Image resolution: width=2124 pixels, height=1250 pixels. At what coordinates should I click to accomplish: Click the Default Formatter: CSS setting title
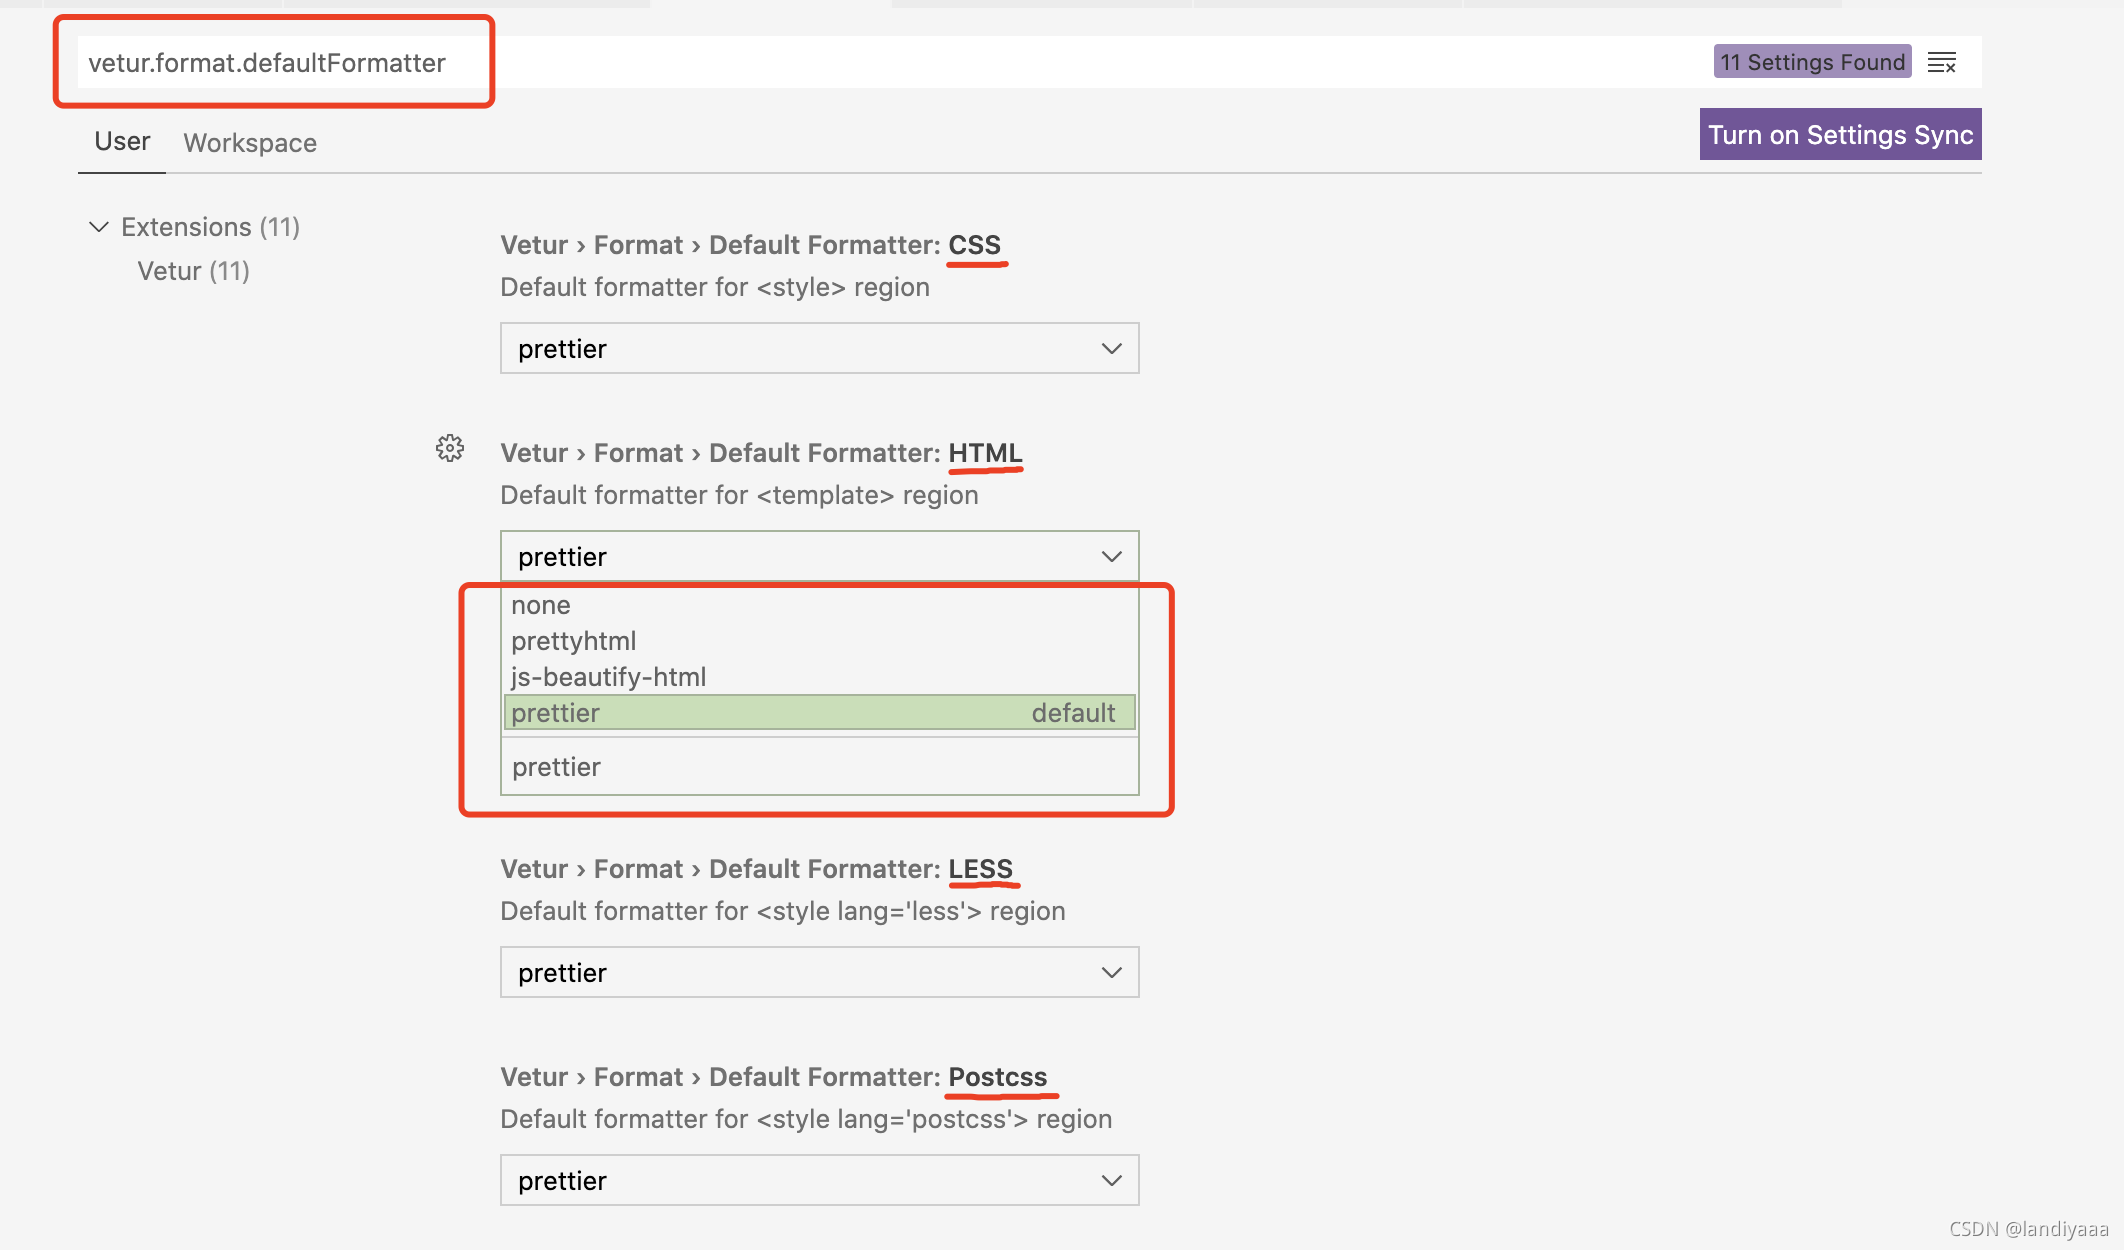pyautogui.click(x=750, y=245)
